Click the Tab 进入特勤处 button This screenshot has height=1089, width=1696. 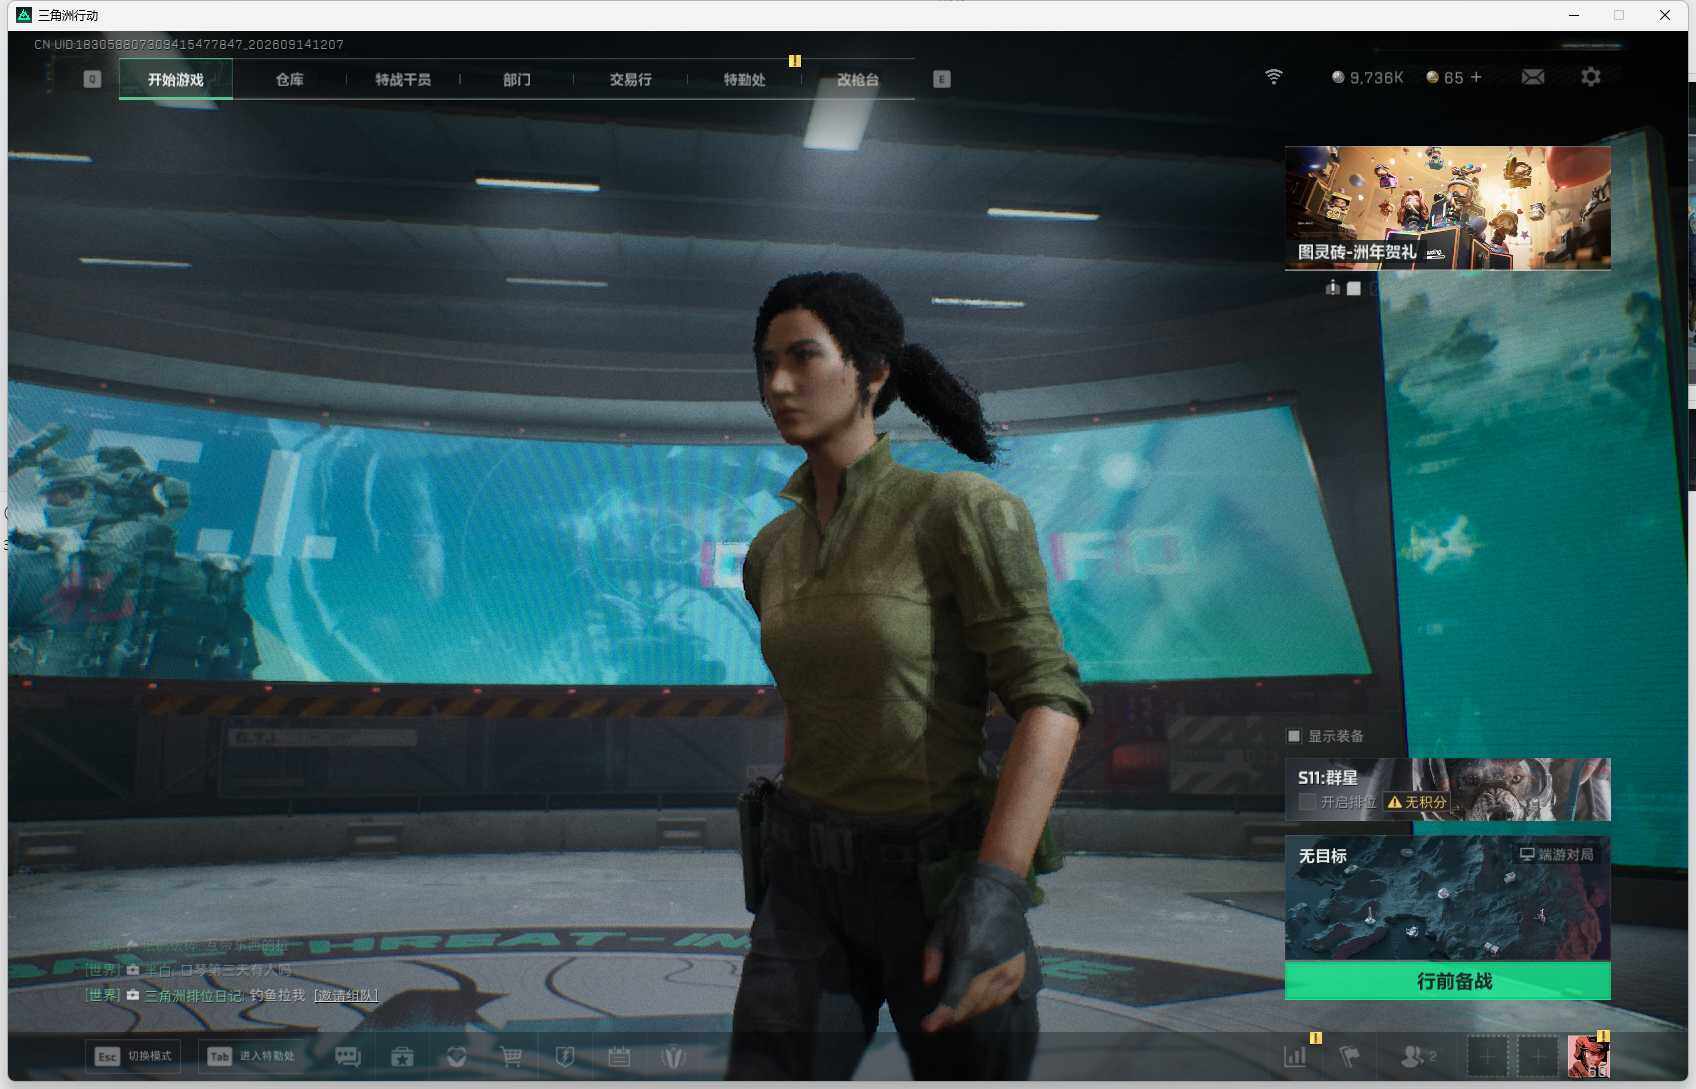pyautogui.click(x=252, y=1056)
